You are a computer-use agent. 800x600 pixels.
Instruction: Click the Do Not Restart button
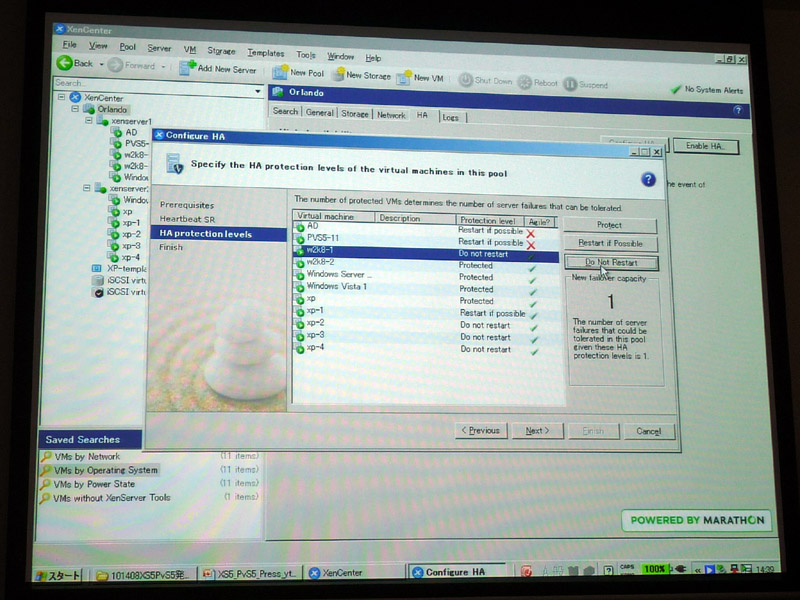pyautogui.click(x=611, y=262)
